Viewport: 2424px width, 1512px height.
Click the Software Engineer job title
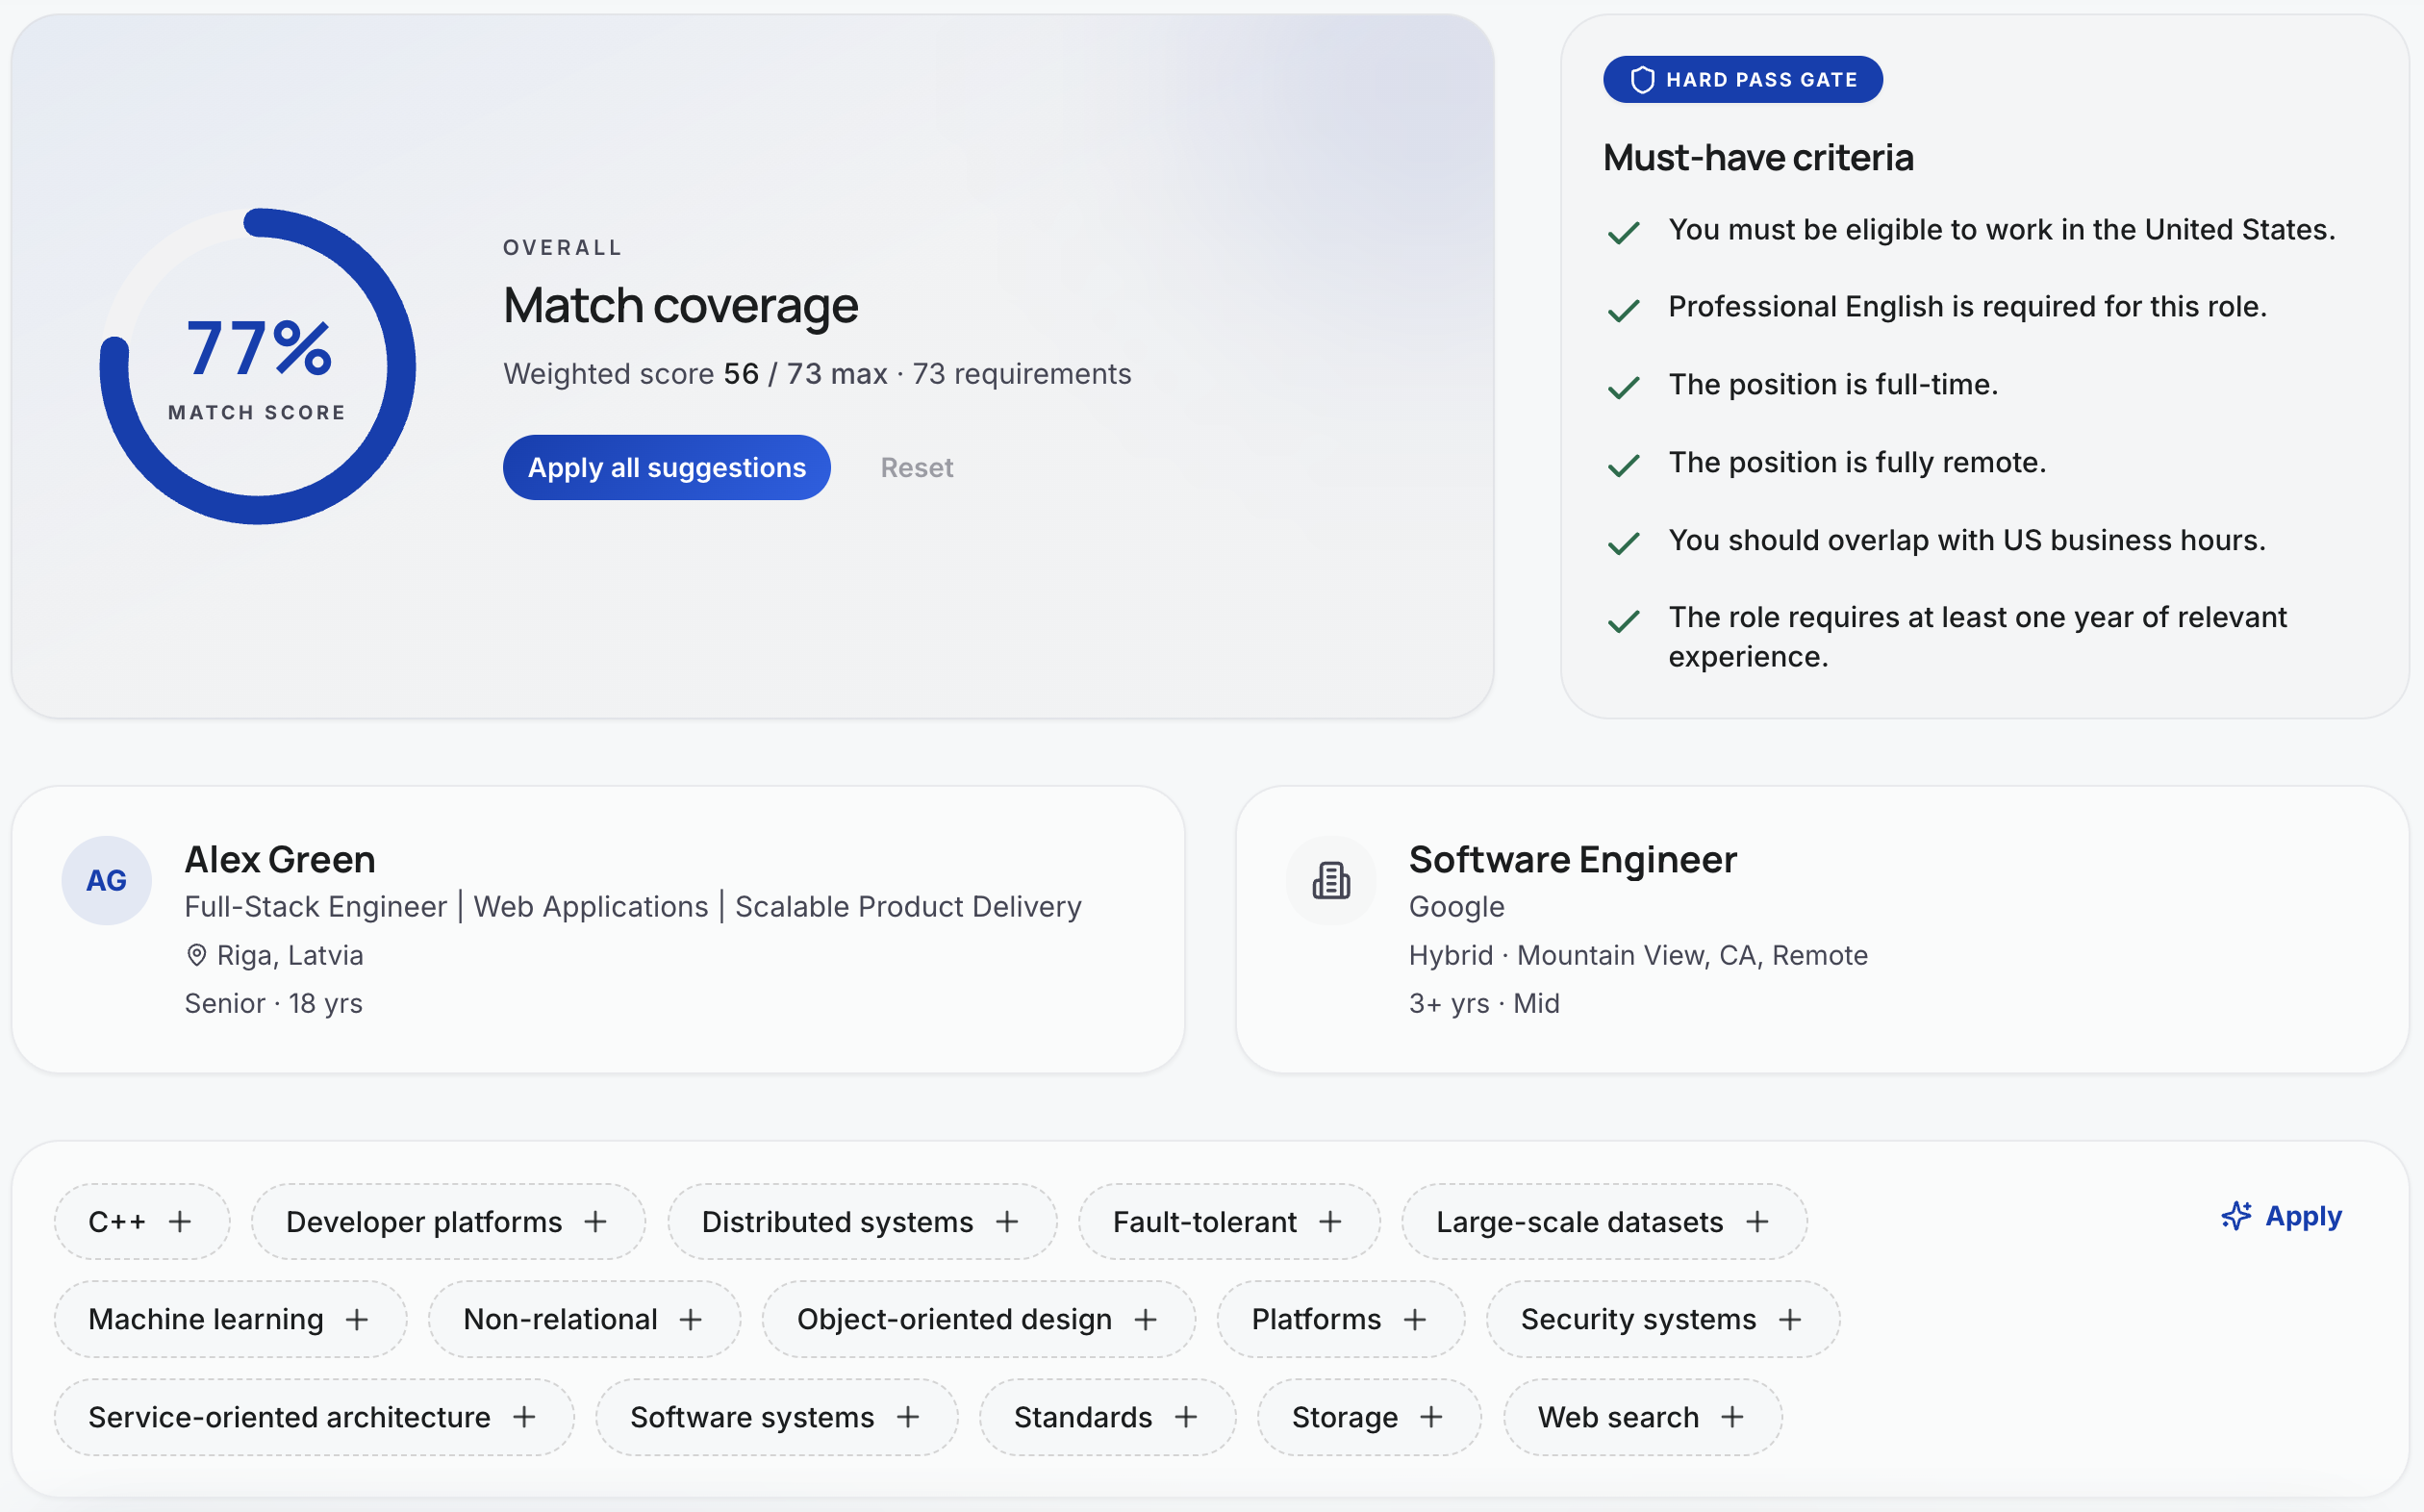[1572, 859]
